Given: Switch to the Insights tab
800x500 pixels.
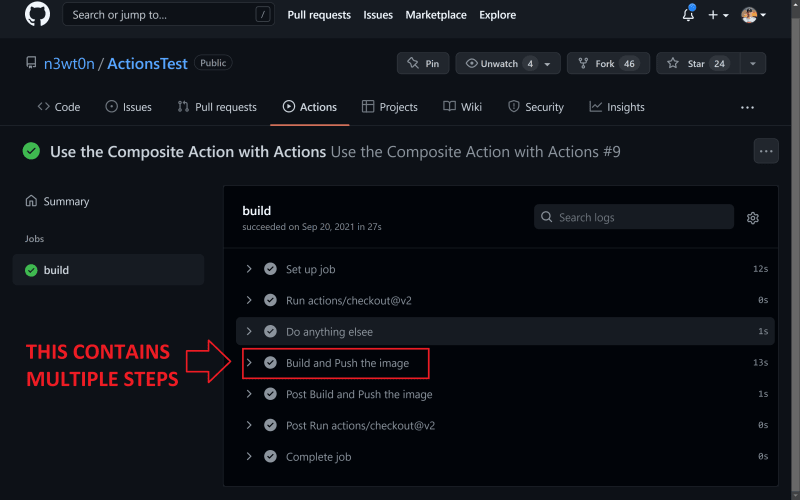Looking at the screenshot, I should pyautogui.click(x=617, y=107).
